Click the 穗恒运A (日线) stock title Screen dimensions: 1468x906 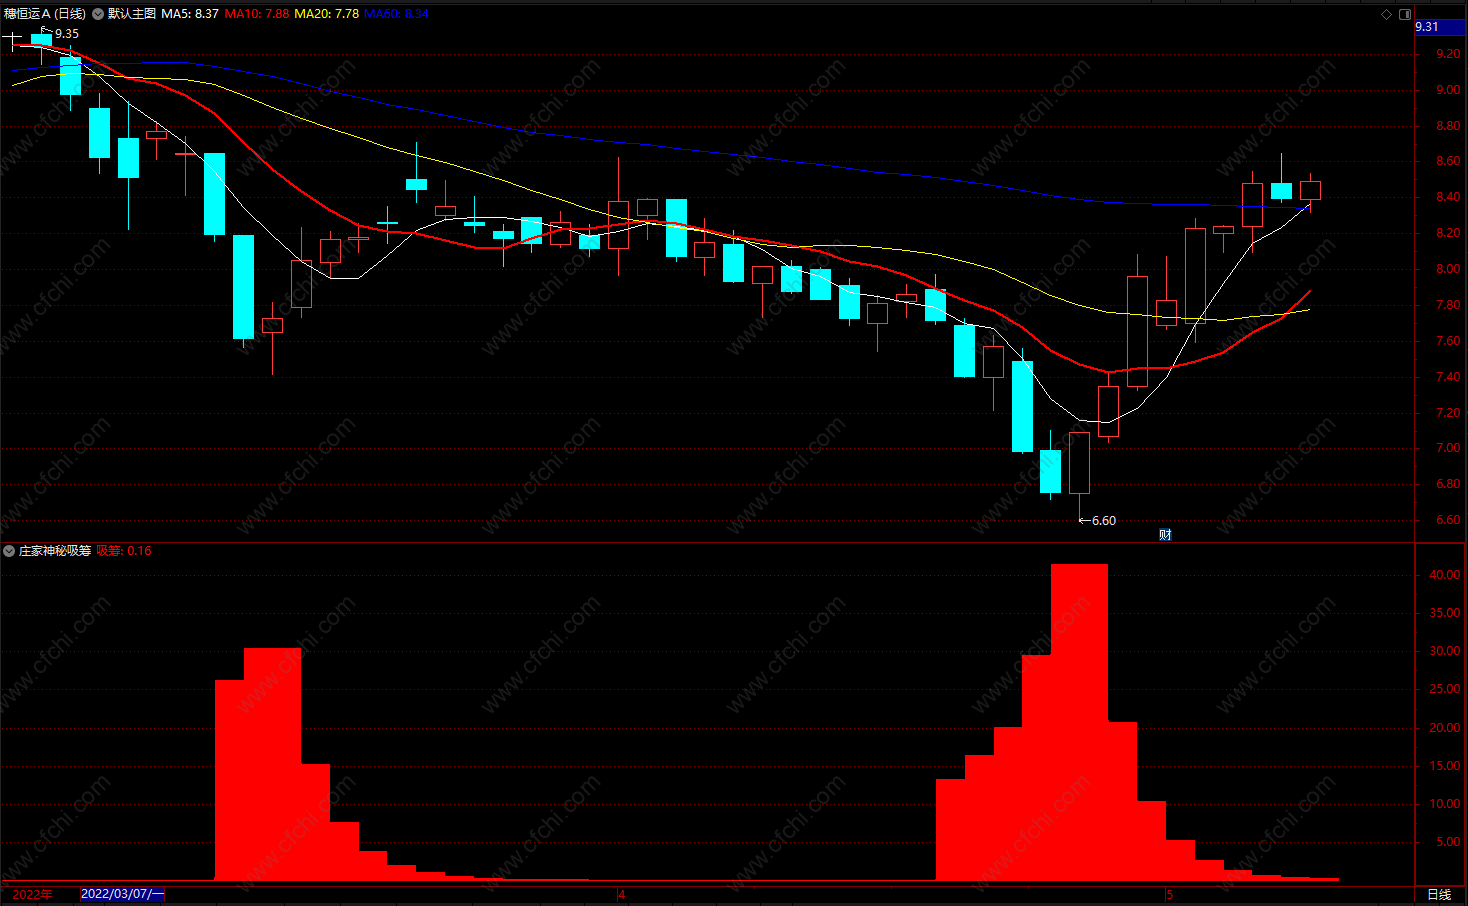tap(45, 14)
